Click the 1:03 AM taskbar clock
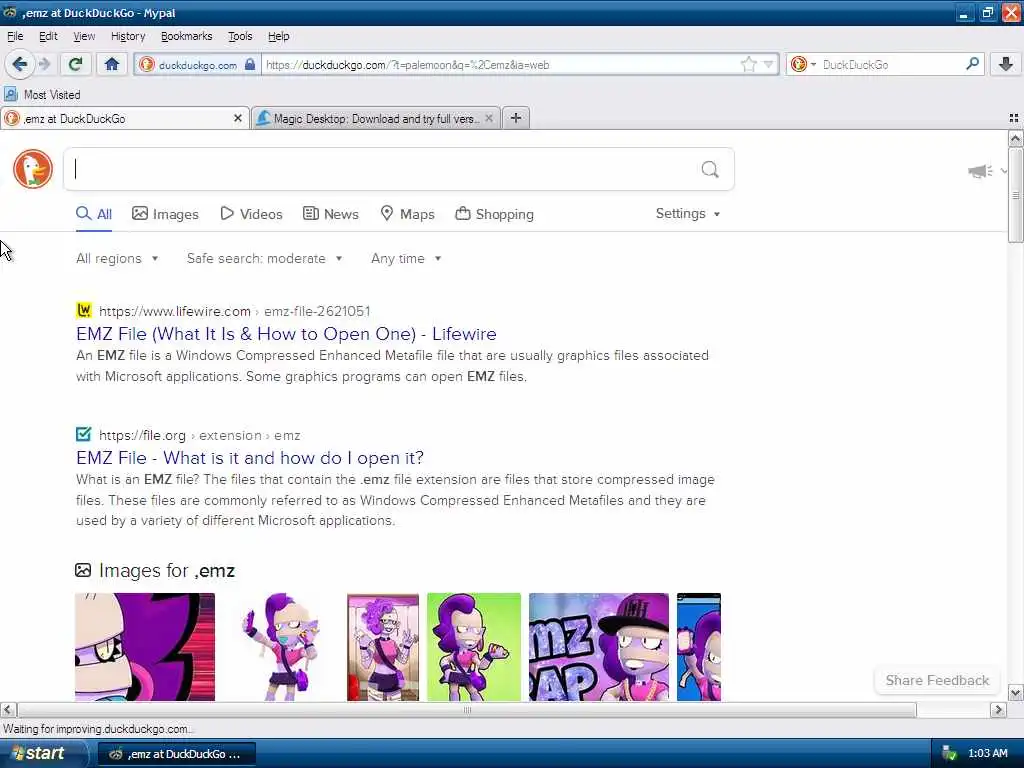 [x=987, y=754]
